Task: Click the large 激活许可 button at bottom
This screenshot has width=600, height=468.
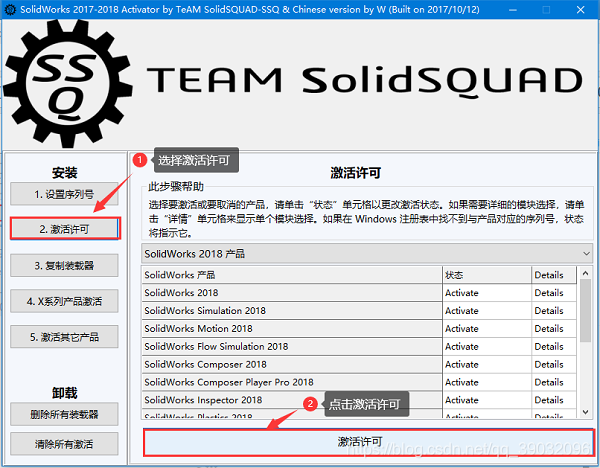Action: coord(369,442)
